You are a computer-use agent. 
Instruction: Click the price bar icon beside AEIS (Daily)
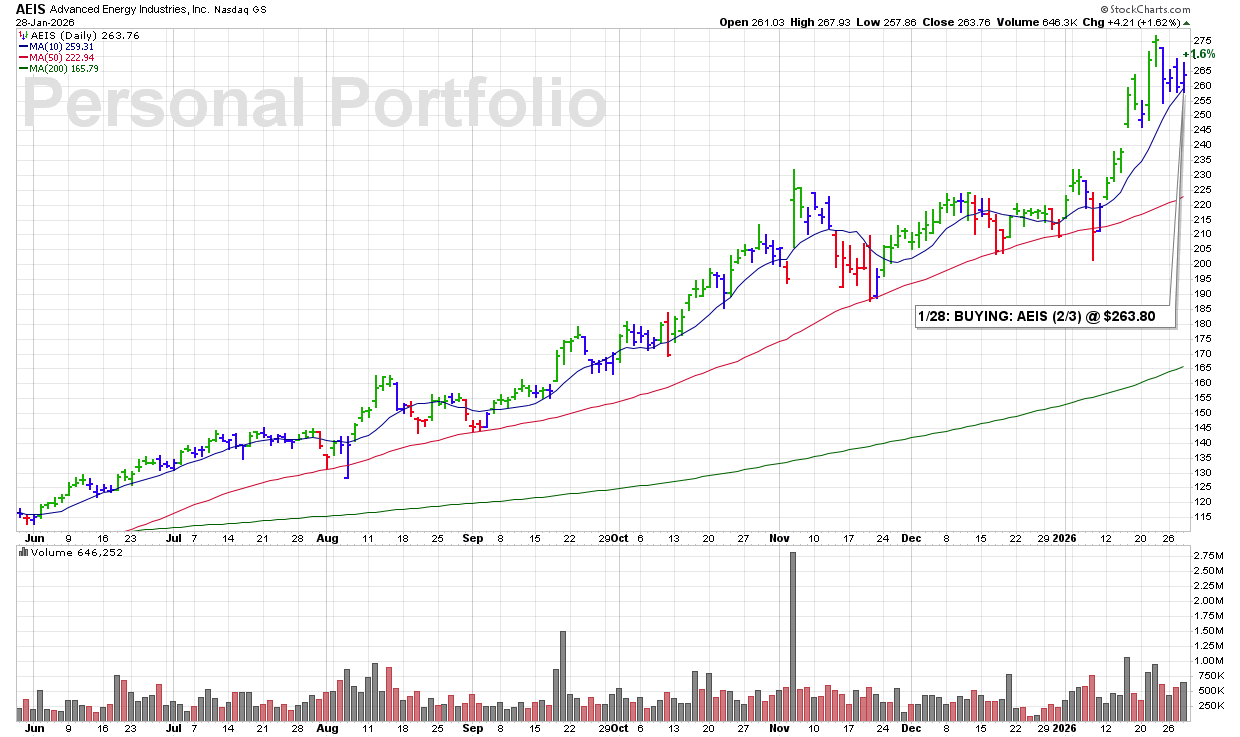pyautogui.click(x=21, y=36)
